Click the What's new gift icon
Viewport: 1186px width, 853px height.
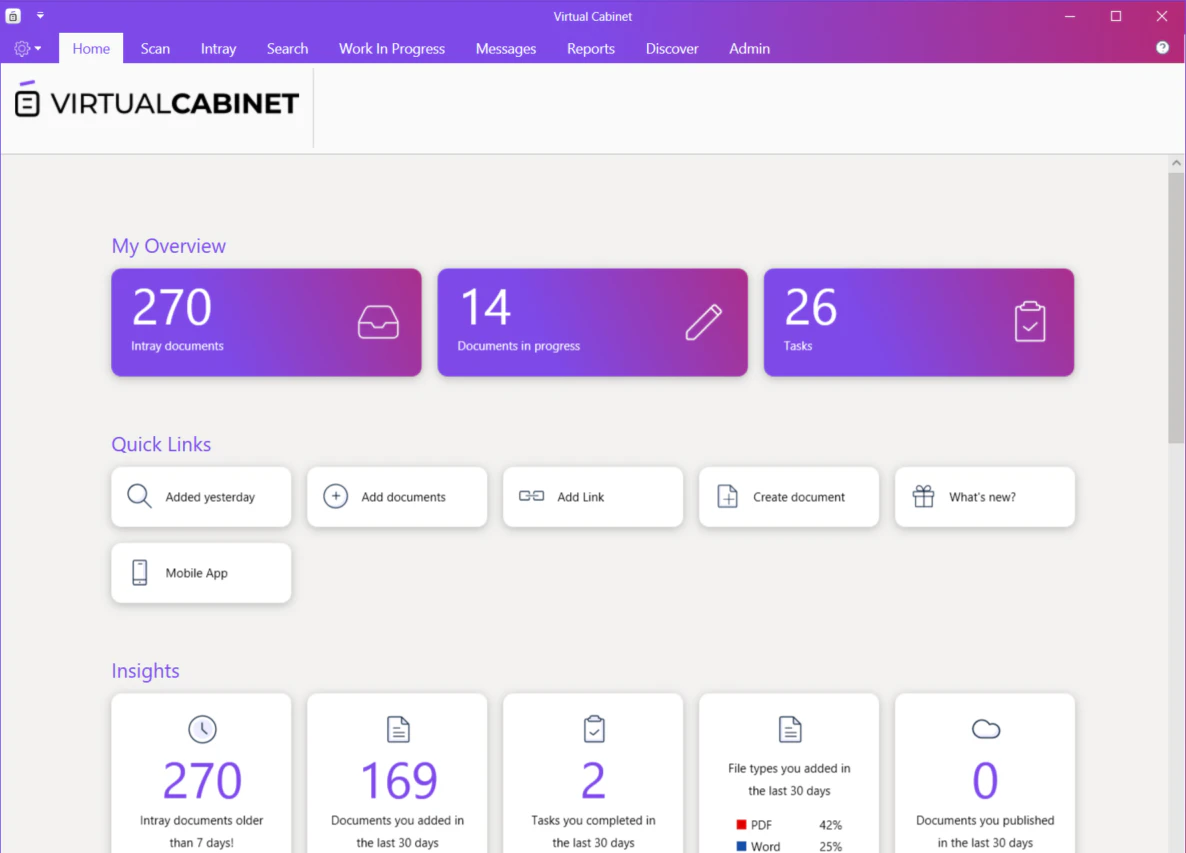[x=923, y=496]
